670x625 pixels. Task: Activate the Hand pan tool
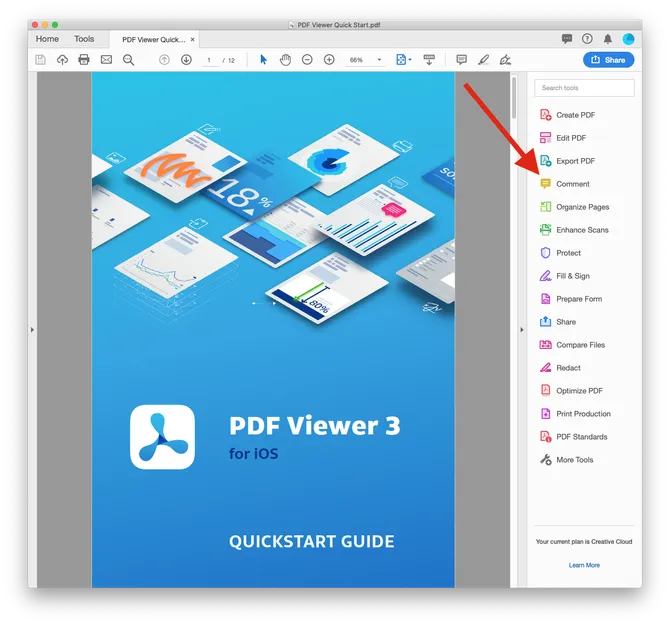(285, 60)
